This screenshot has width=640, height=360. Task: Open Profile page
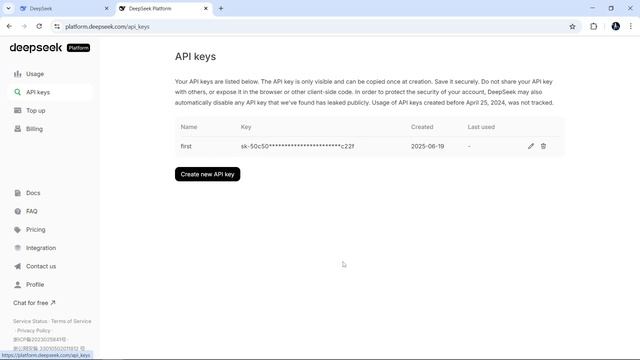coord(35,285)
